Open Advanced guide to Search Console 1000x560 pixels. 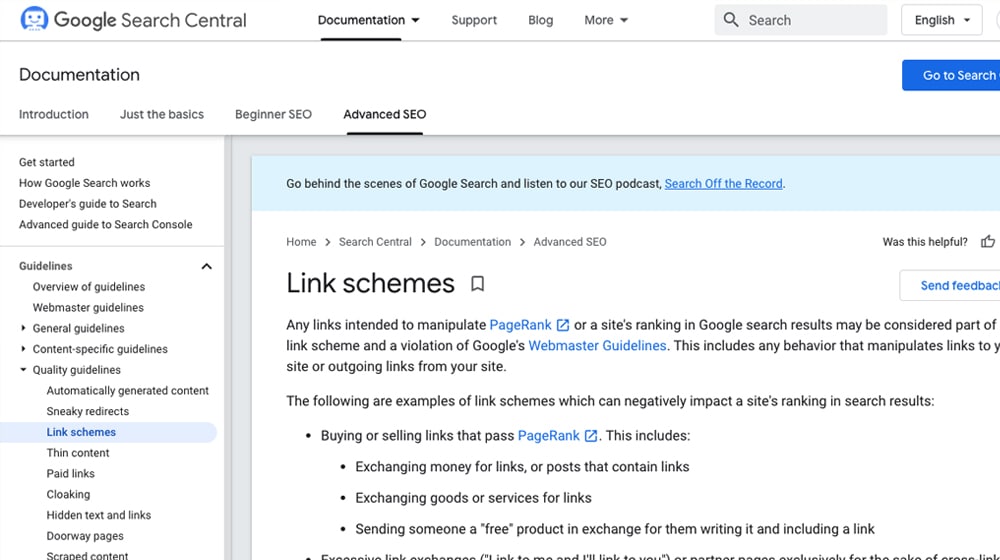click(105, 225)
